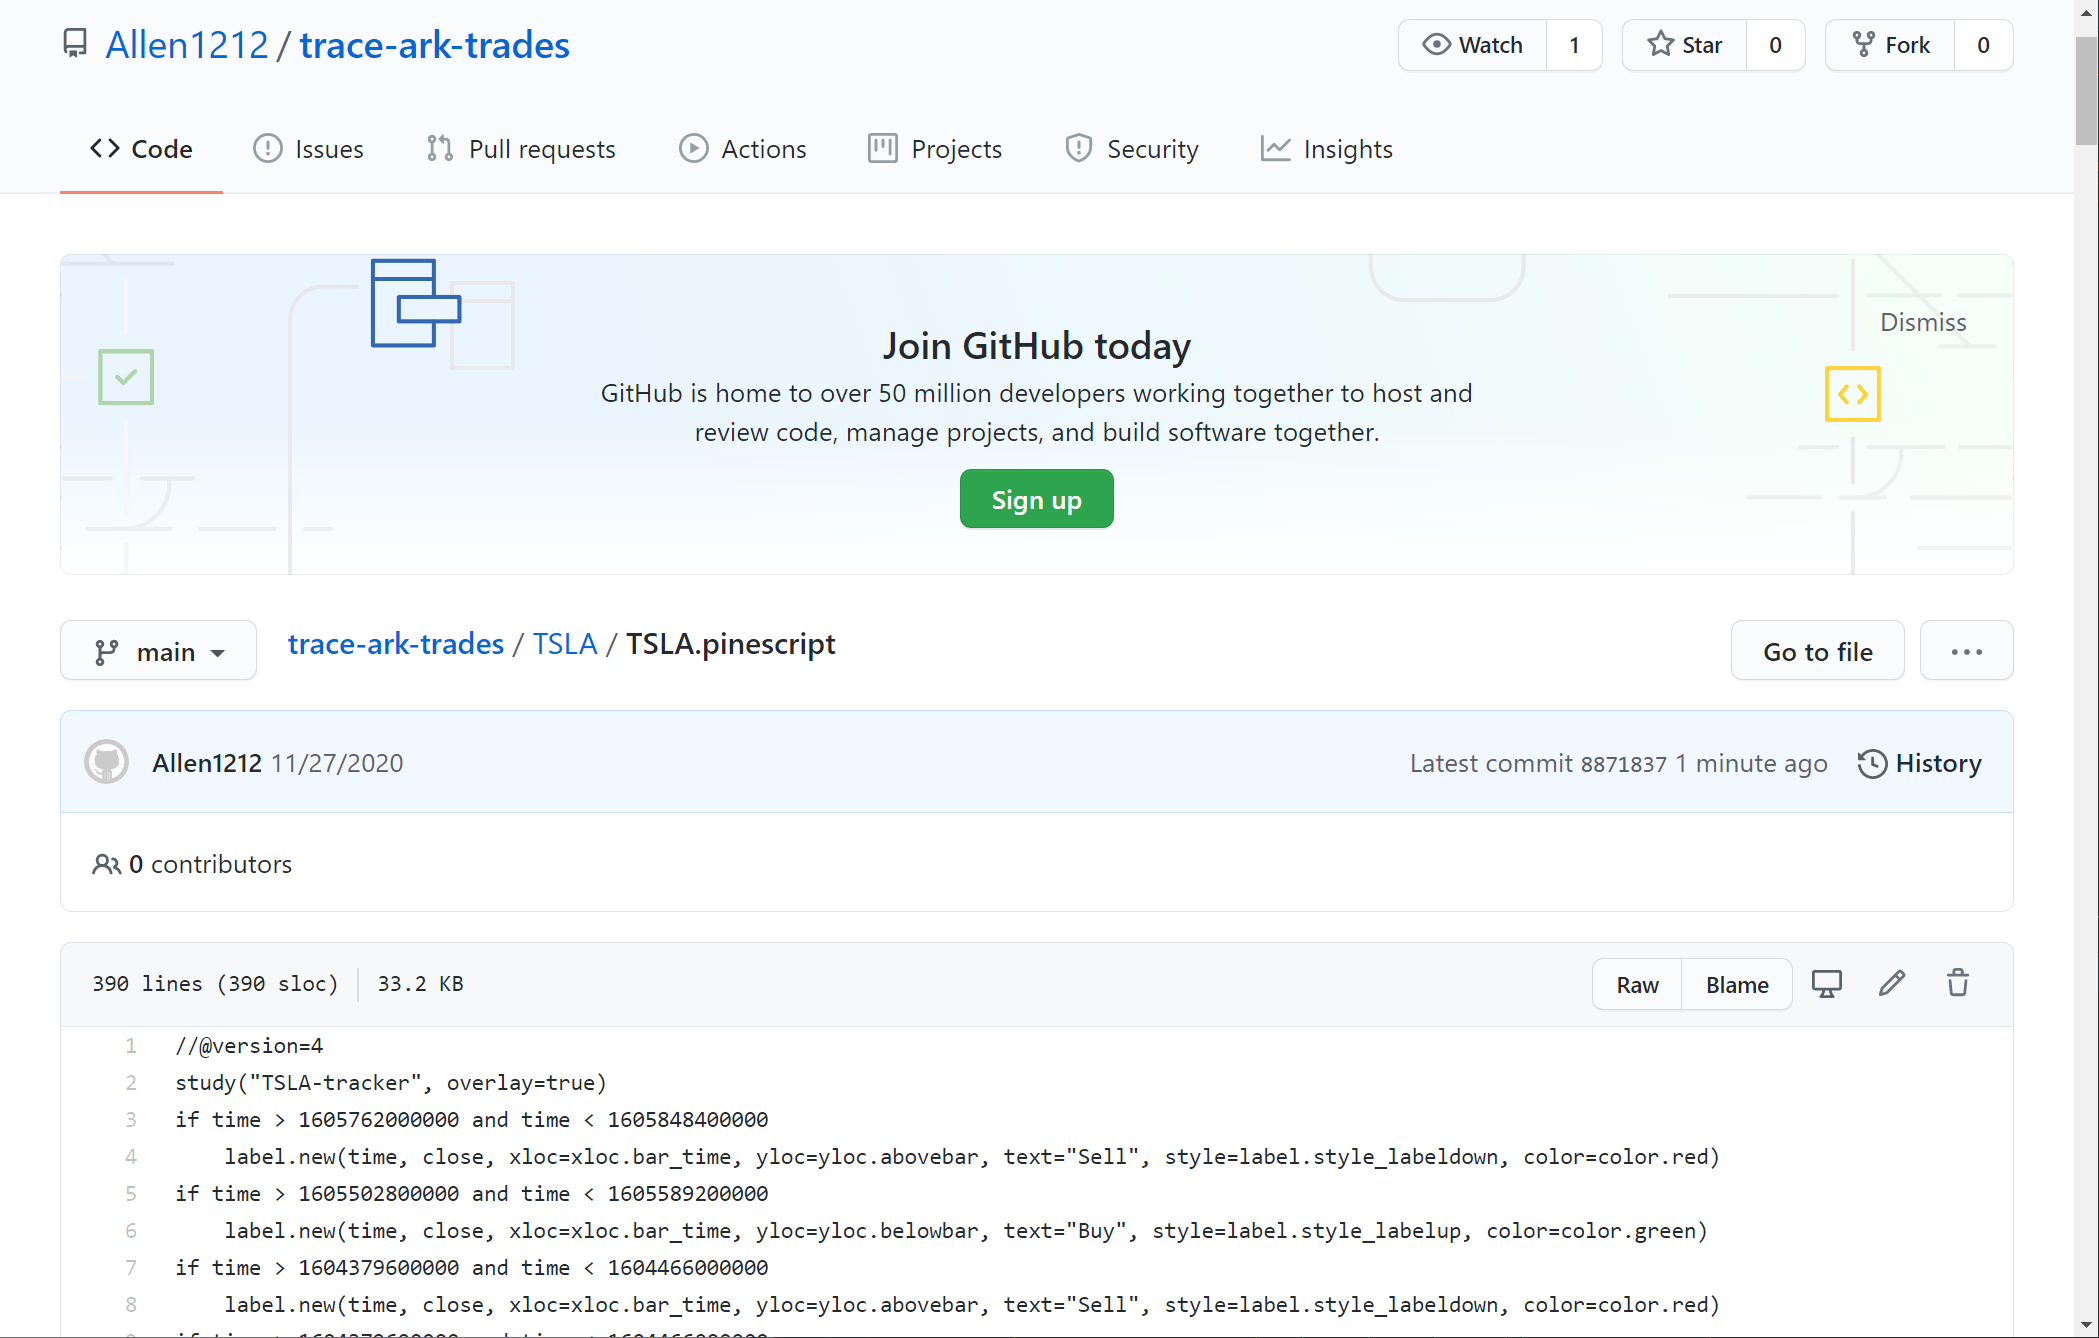Click the contributors people icon

point(105,865)
